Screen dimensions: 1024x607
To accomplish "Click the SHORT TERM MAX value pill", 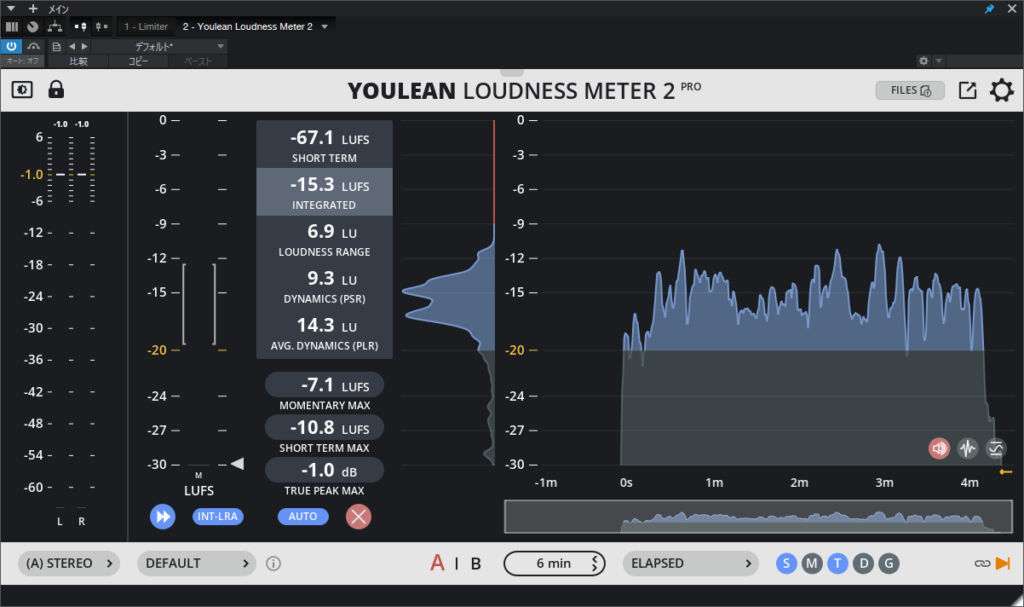I will click(x=325, y=428).
